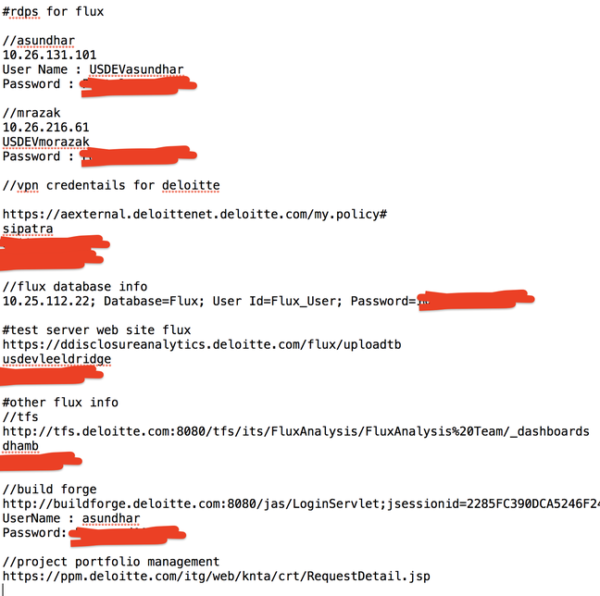Click the buildforge LoginServlet URL
The width and height of the screenshot is (600, 596).
[301, 504]
